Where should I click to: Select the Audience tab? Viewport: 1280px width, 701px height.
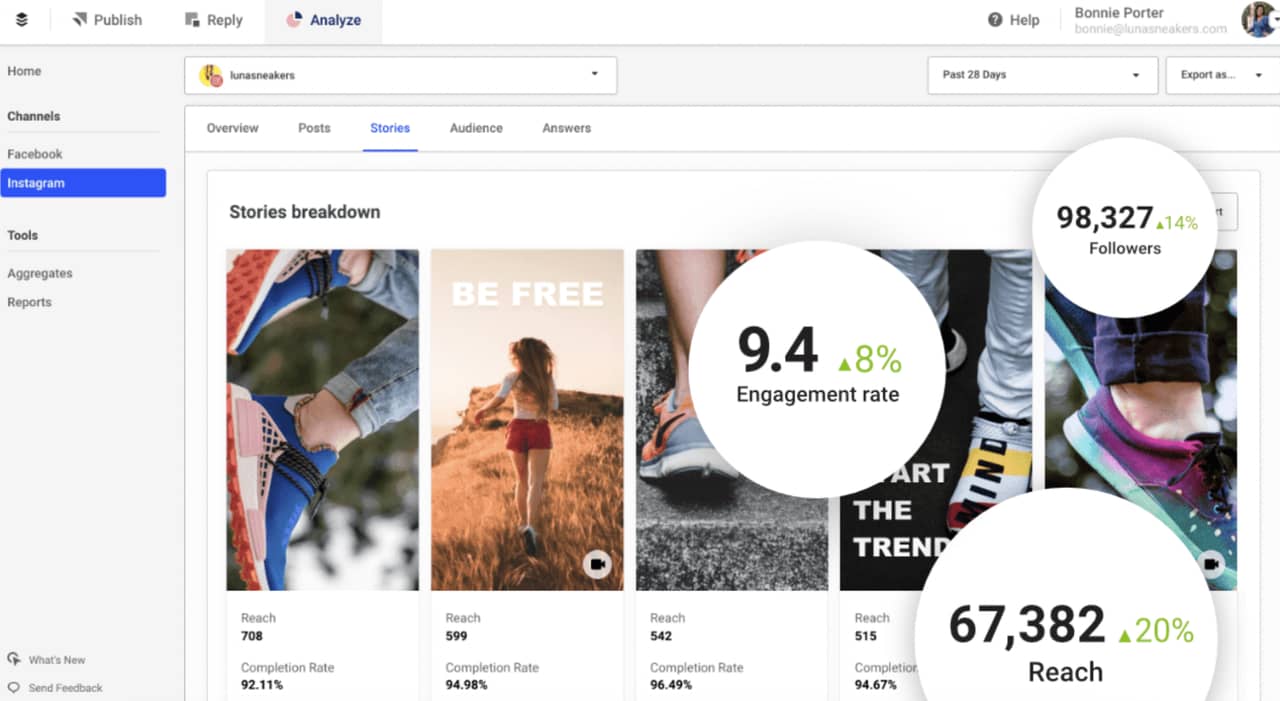coord(476,128)
